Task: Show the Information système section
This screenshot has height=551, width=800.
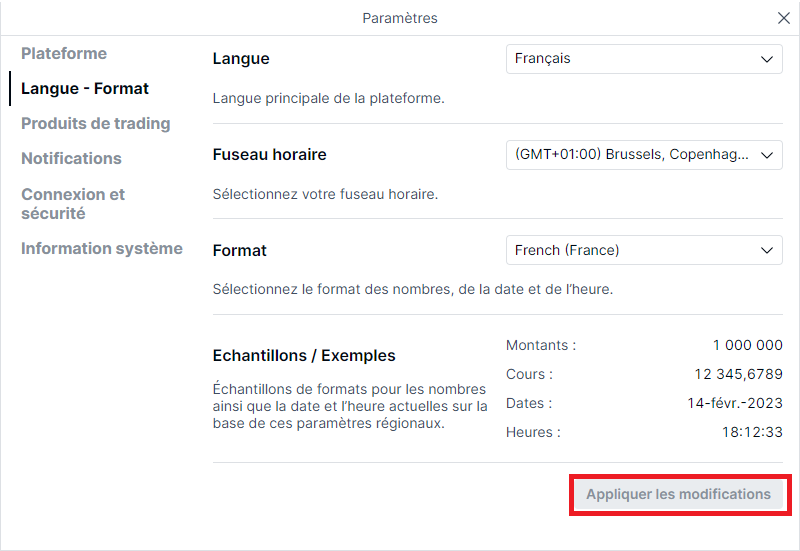Action: [102, 248]
